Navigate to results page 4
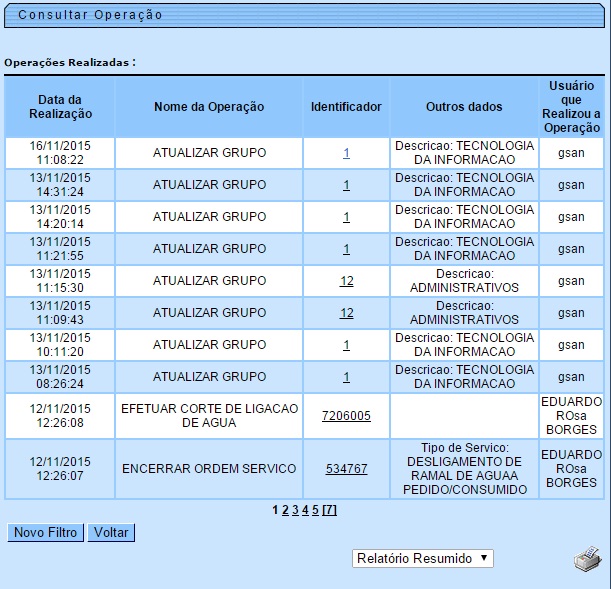 (305, 510)
